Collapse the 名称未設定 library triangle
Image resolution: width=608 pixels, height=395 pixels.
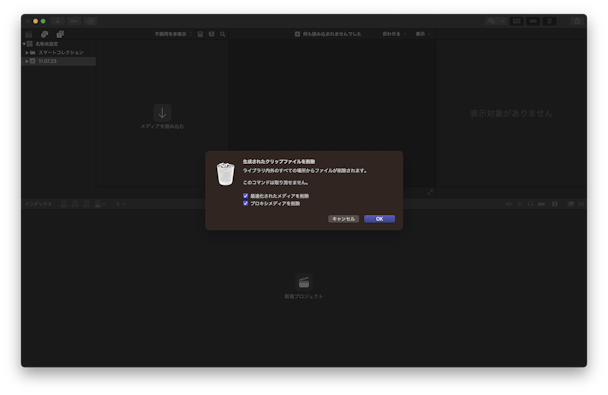coord(24,44)
